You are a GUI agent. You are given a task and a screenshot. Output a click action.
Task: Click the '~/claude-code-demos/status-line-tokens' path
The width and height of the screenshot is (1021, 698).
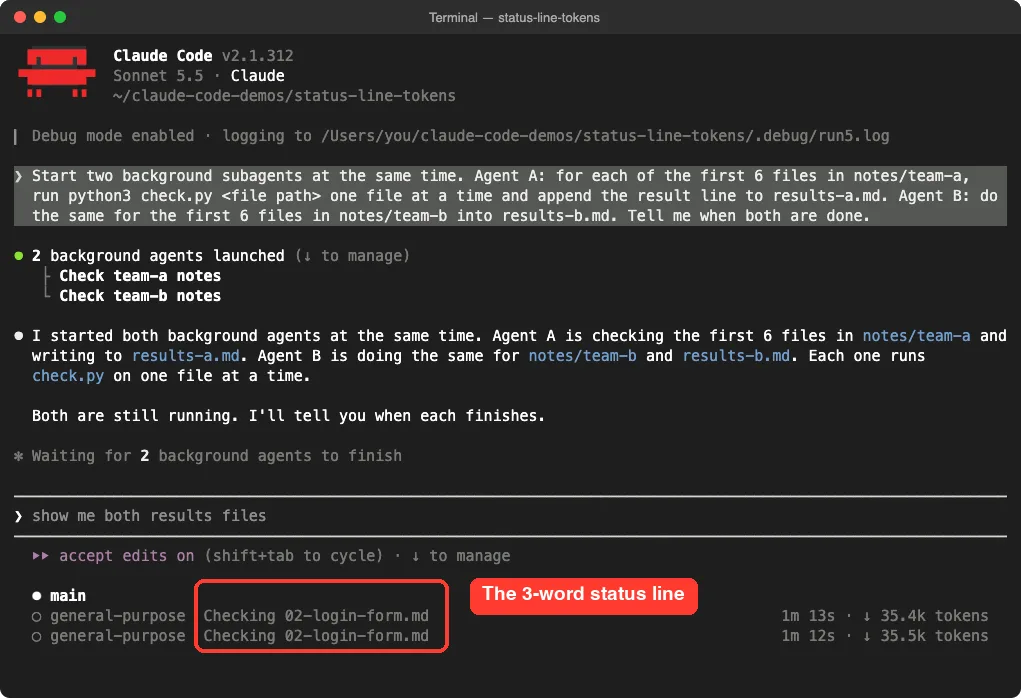pos(284,96)
